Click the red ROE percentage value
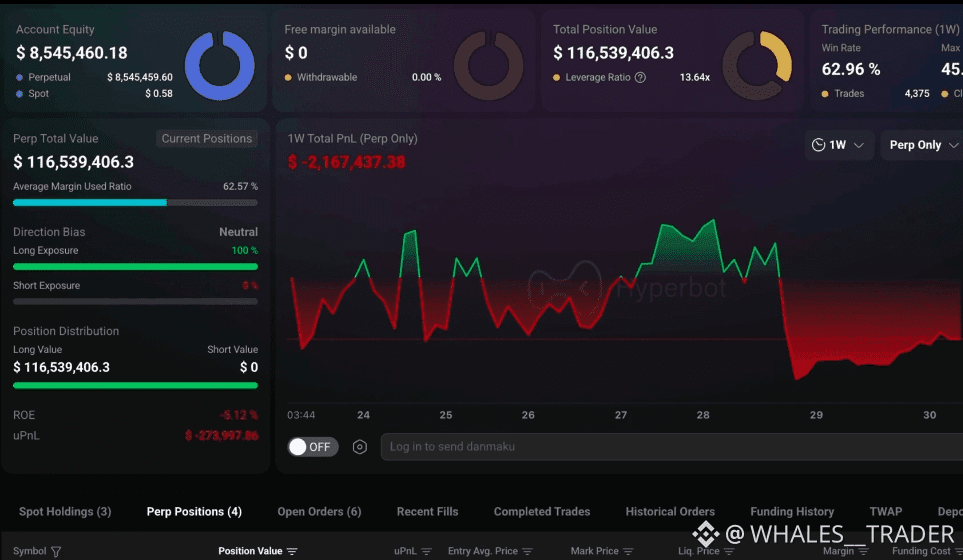This screenshot has height=560, width=963. click(x=240, y=415)
